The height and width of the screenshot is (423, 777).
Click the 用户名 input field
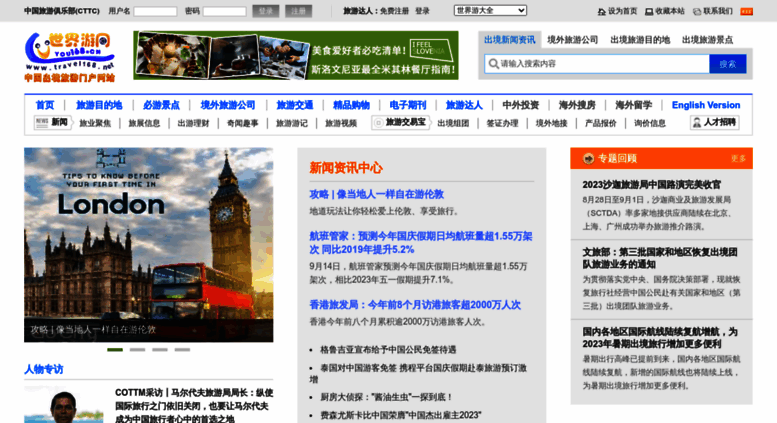pyautogui.click(x=155, y=11)
